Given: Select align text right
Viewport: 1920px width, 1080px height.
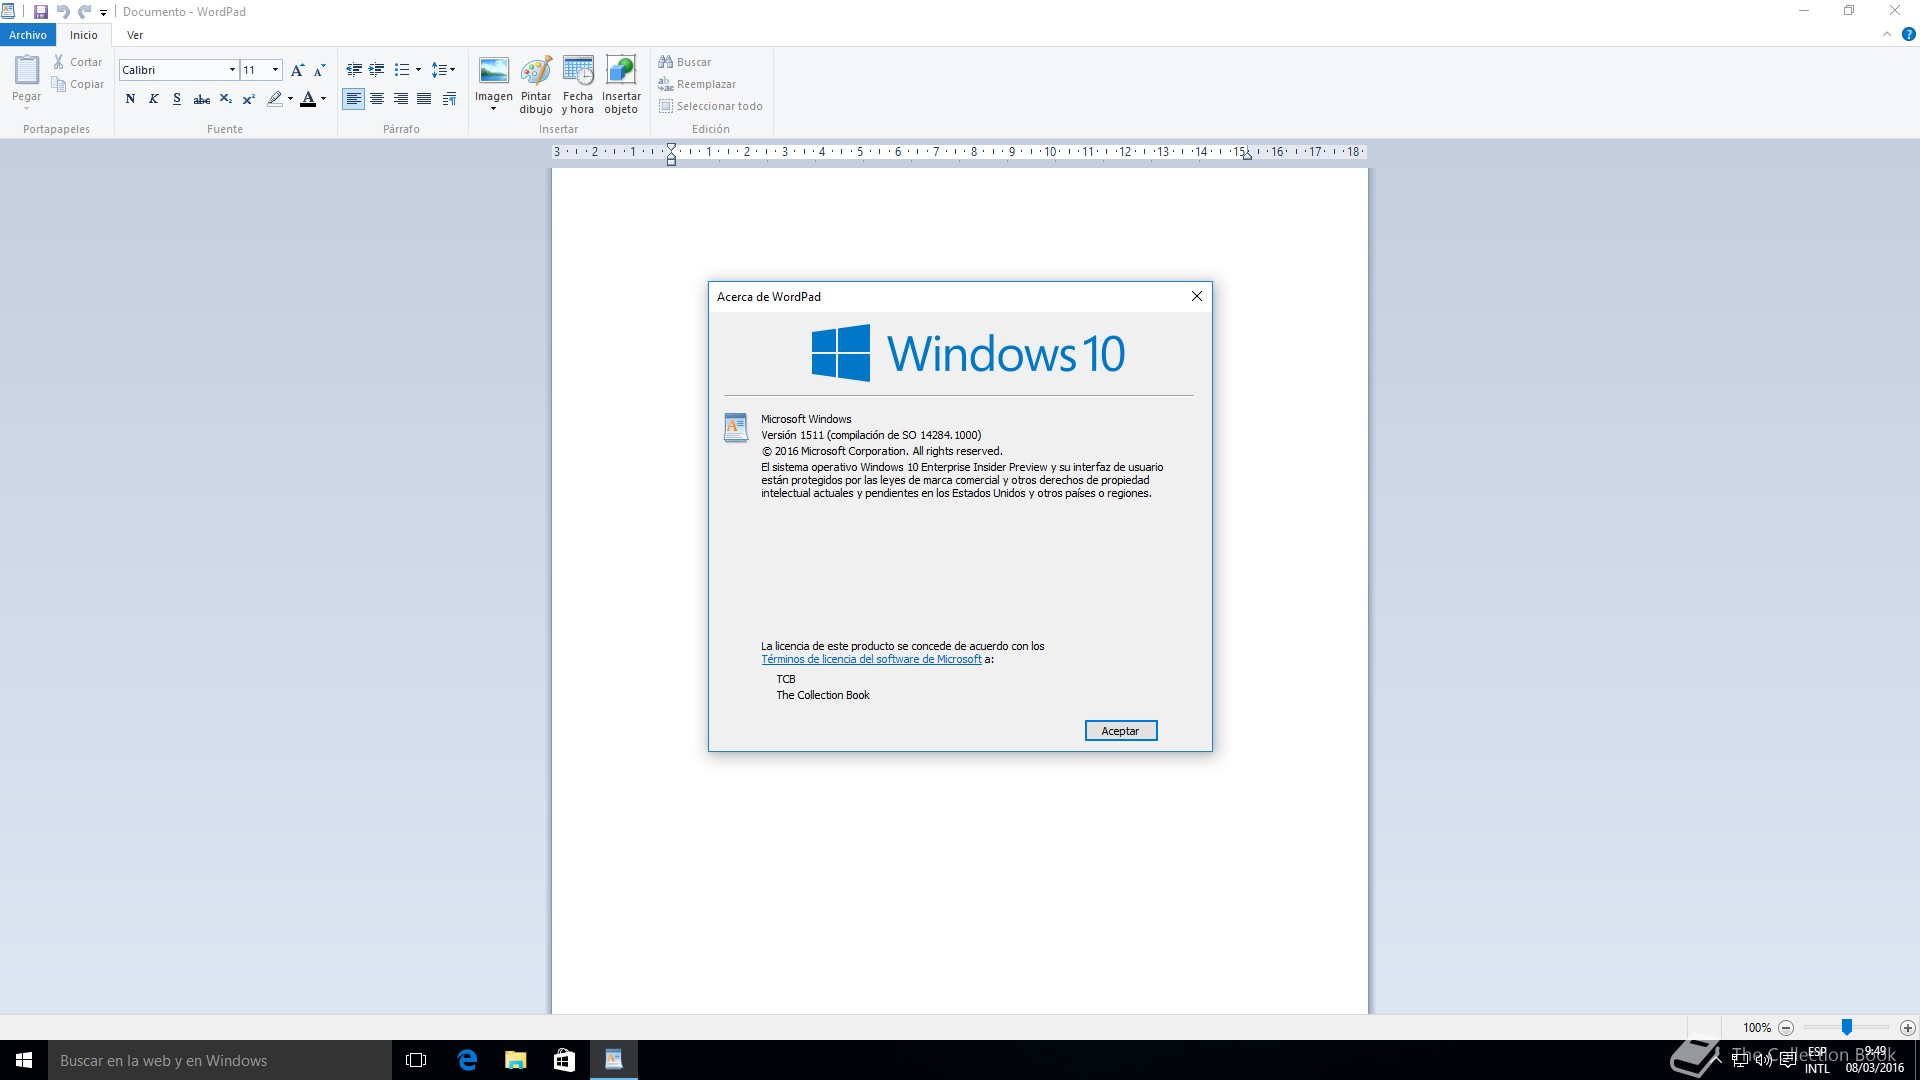Looking at the screenshot, I should [x=401, y=99].
